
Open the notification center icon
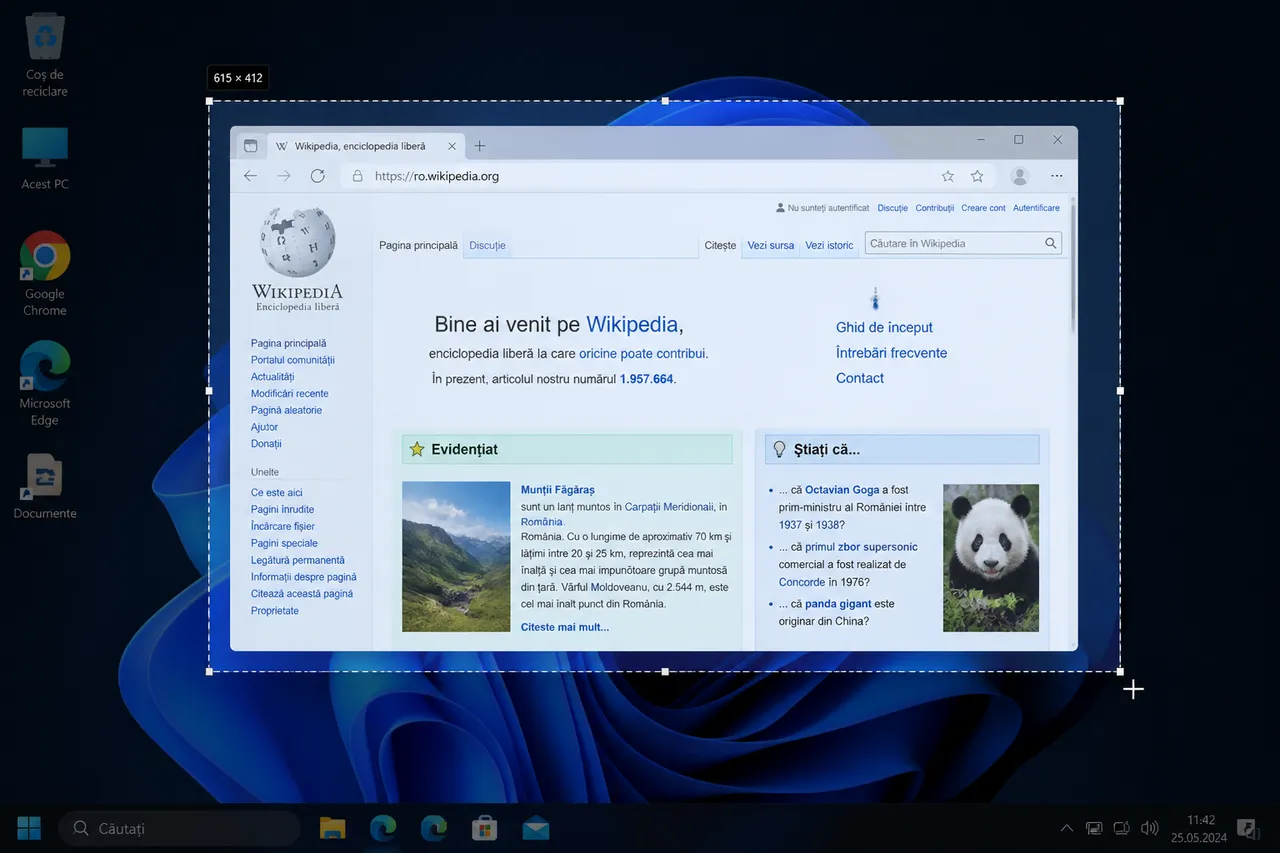(1247, 828)
